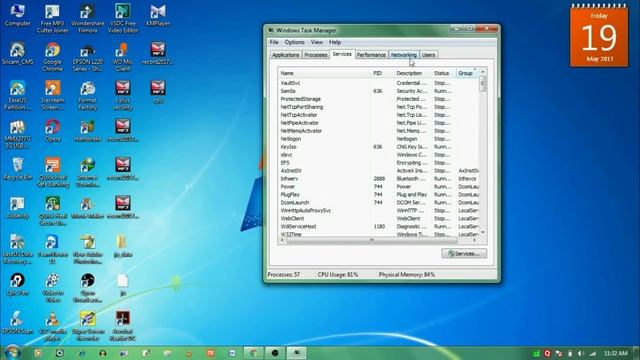Image resolution: width=640 pixels, height=360 pixels.
Task: Switch to the Processes tab
Action: [316, 55]
